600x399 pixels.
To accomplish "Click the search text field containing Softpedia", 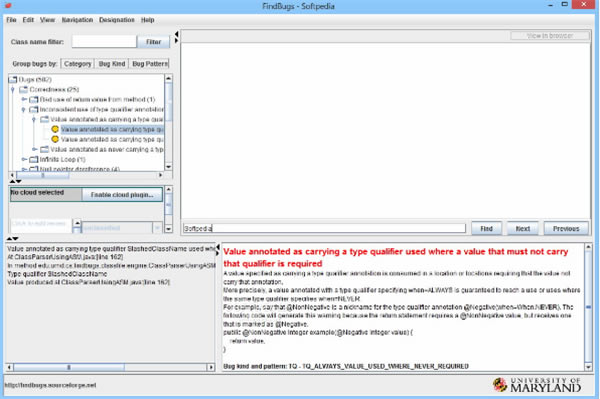I will point(324,228).
